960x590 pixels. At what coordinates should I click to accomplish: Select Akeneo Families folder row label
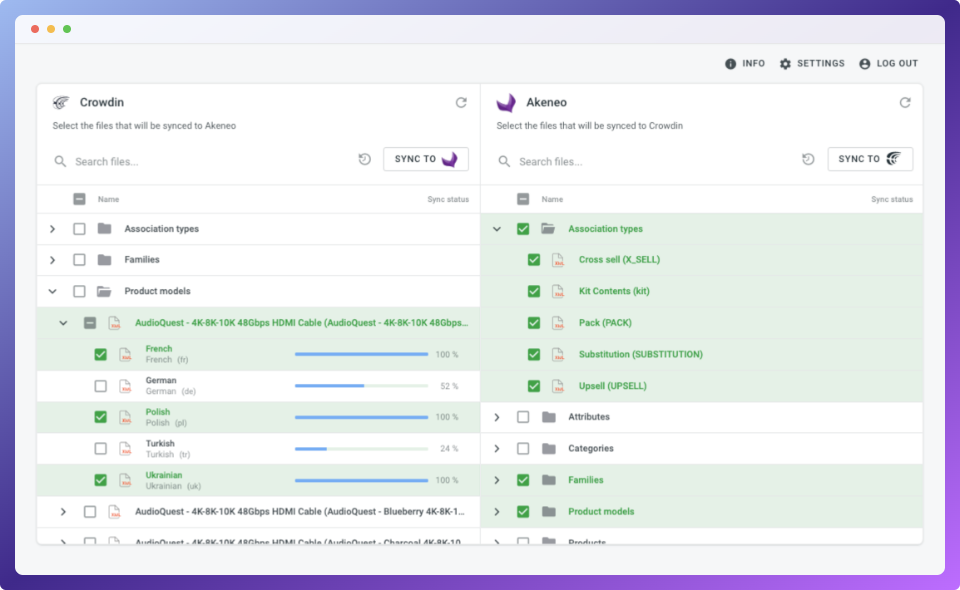[x=585, y=480]
